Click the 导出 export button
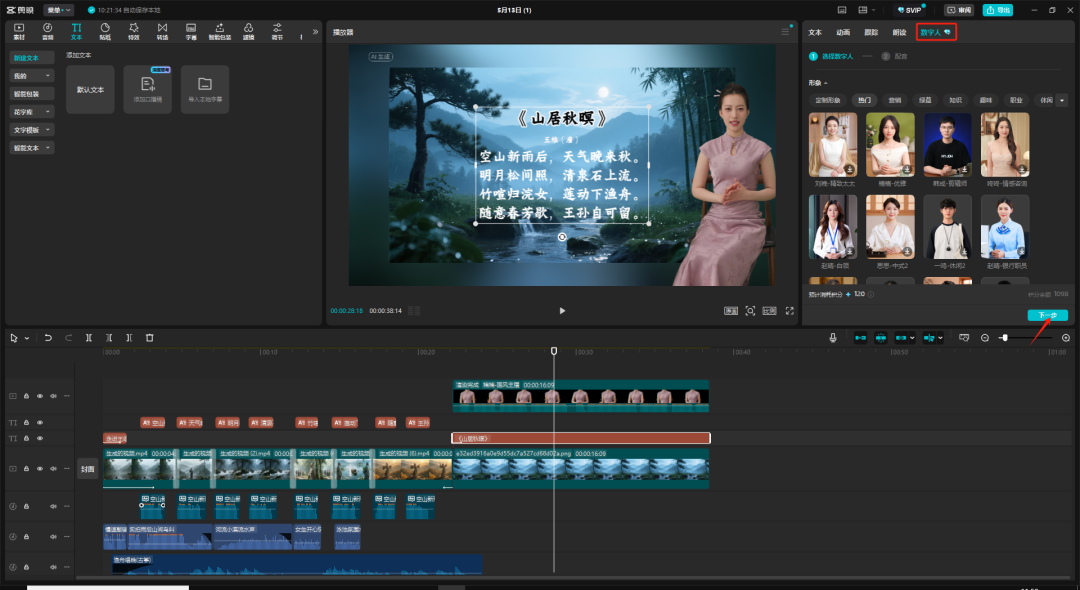The width and height of the screenshot is (1080, 590). pyautogui.click(x=997, y=10)
